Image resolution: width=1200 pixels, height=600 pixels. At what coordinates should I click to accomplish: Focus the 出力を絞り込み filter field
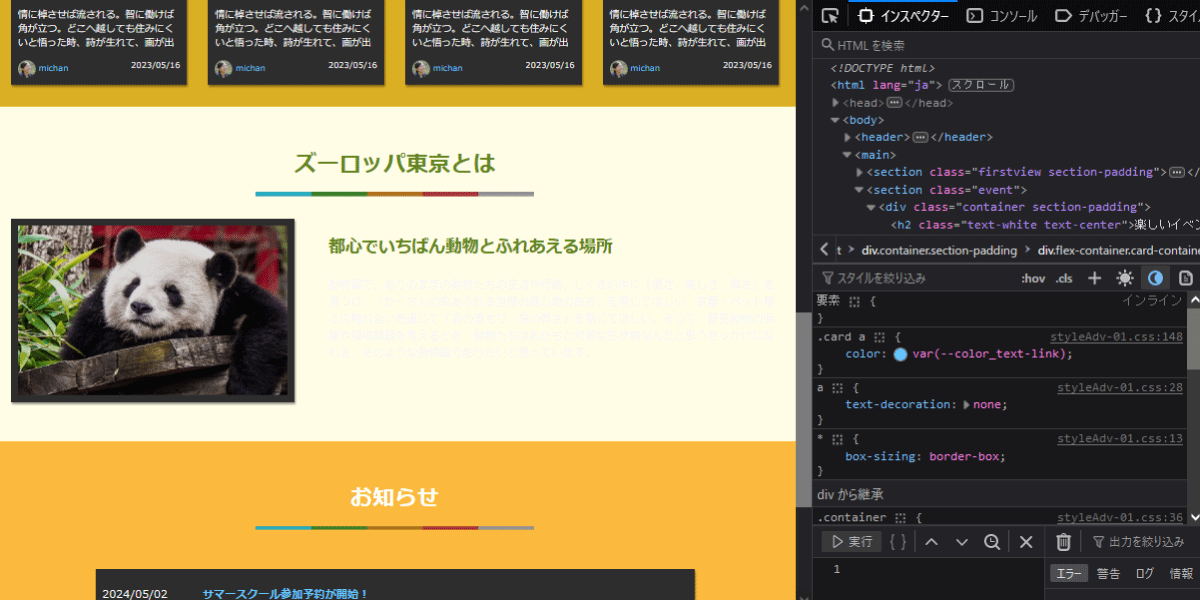click(x=1142, y=541)
